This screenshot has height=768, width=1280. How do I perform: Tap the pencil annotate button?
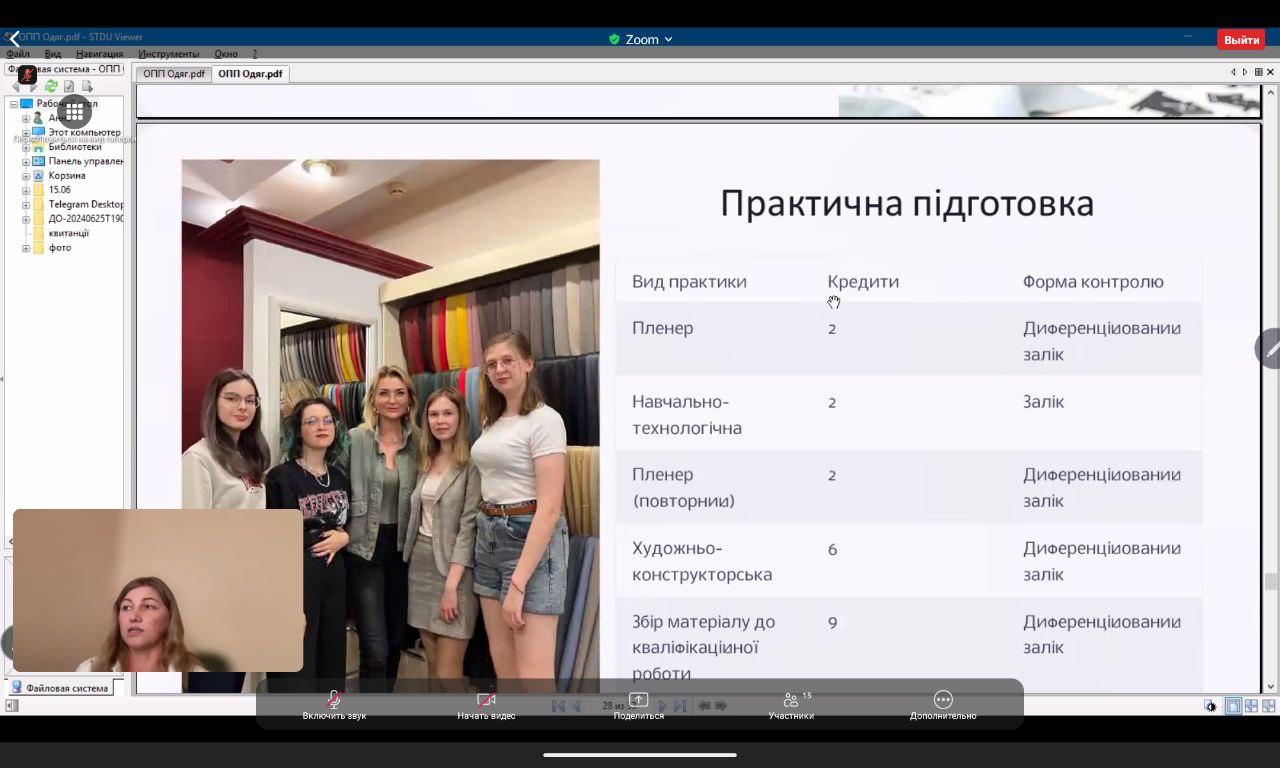pyautogui.click(x=1269, y=349)
